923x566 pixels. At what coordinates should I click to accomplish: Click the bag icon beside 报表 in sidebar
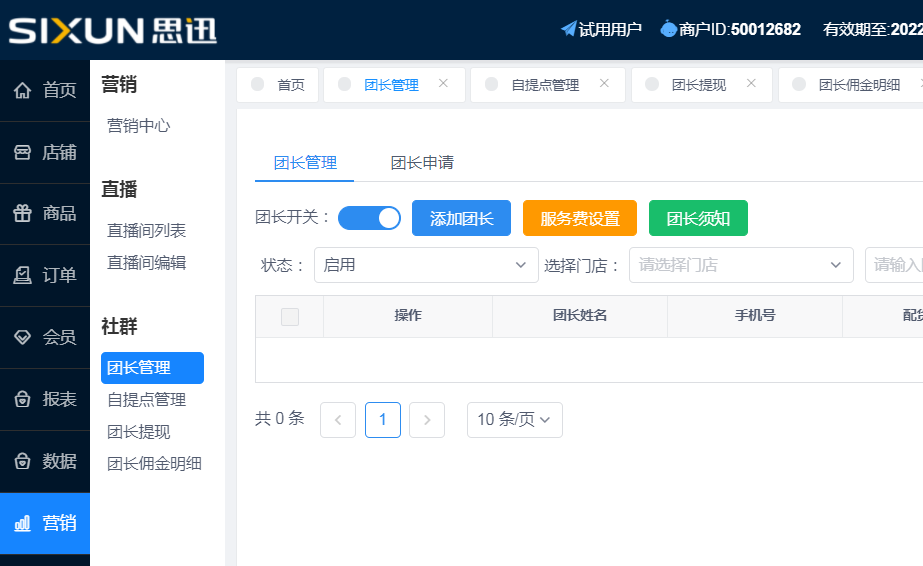tap(22, 399)
